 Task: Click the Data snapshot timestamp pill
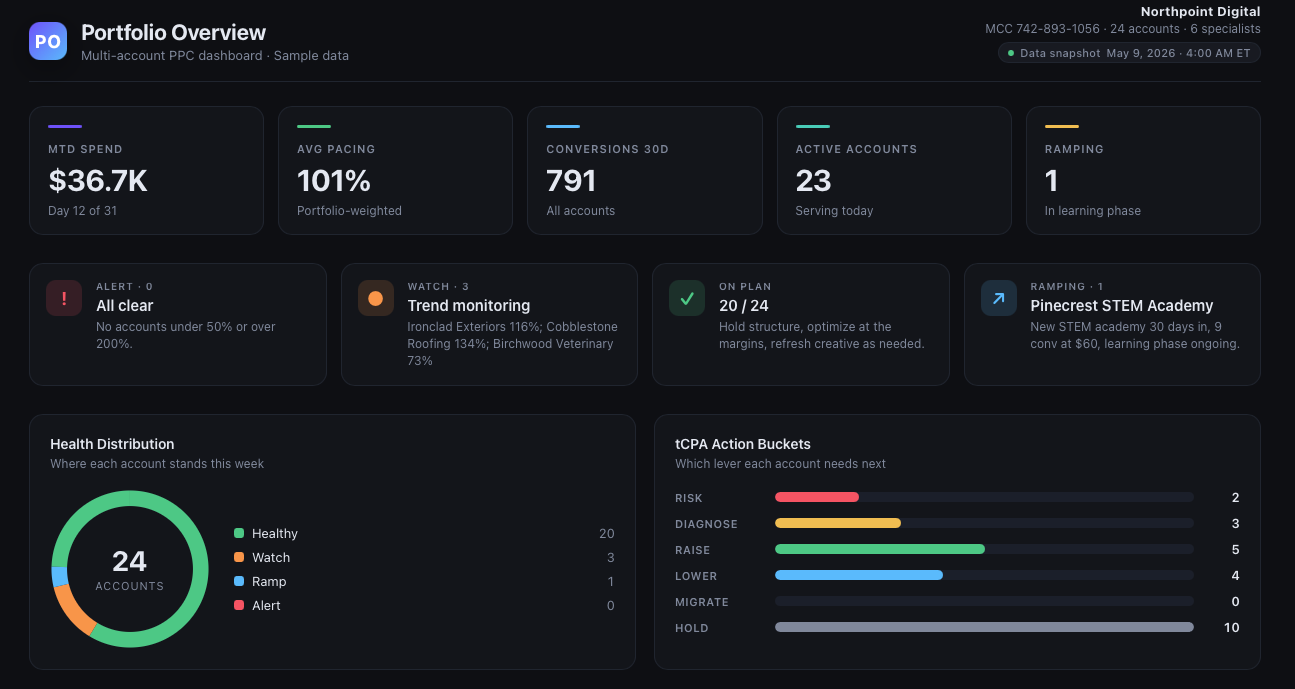(x=1129, y=53)
